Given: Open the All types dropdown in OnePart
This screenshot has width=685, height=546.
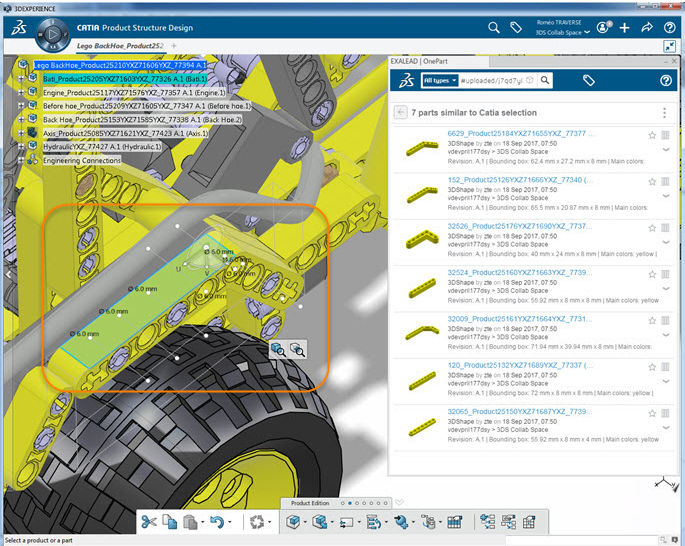Looking at the screenshot, I should [x=440, y=80].
